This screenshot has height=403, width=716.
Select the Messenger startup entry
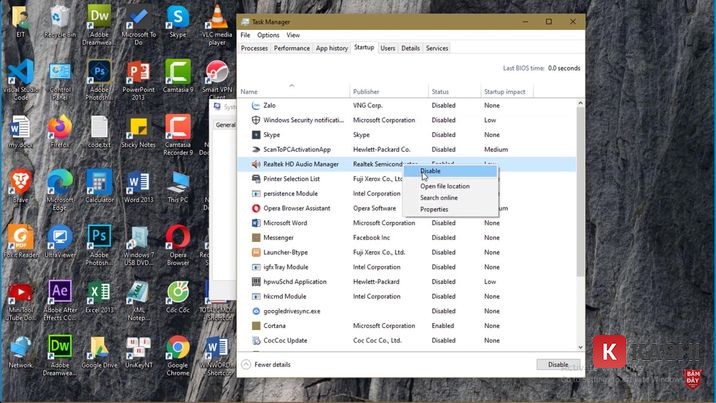click(x=406, y=237)
